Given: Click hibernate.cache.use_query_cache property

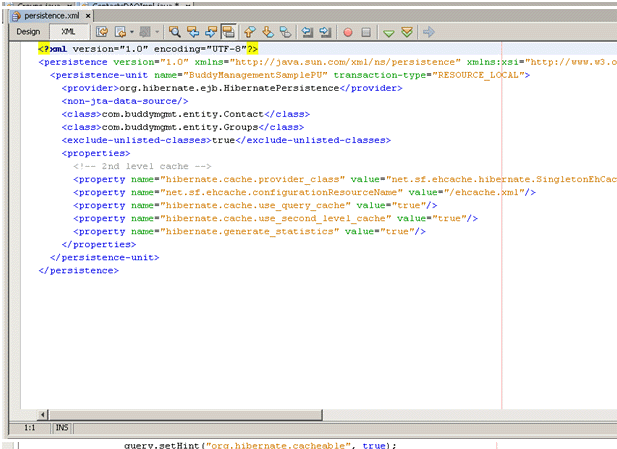Looking at the screenshot, I should pos(255,205).
